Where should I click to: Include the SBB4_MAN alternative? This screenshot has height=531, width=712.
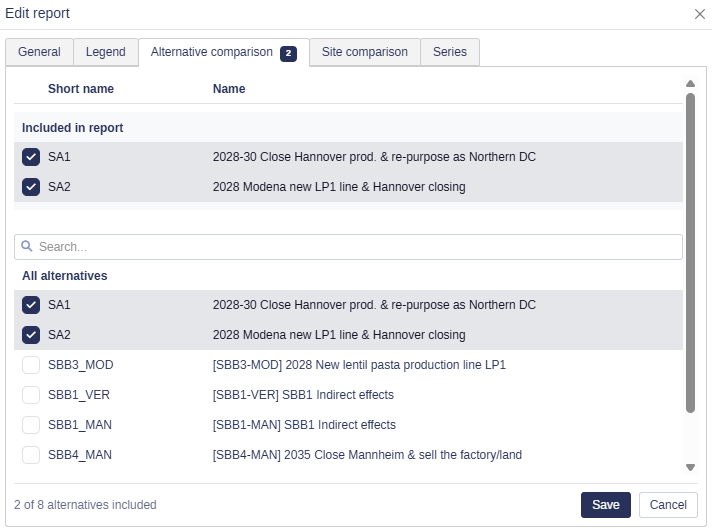click(x=31, y=455)
